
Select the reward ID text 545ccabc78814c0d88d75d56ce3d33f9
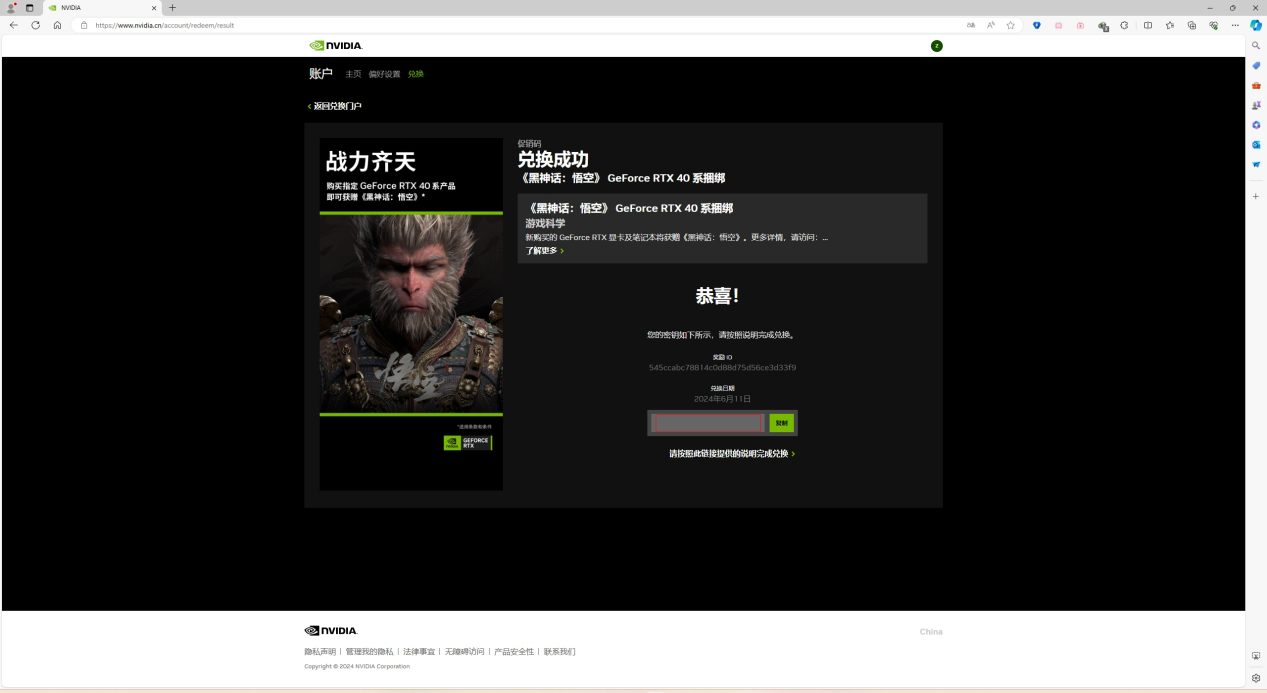pyautogui.click(x=722, y=368)
